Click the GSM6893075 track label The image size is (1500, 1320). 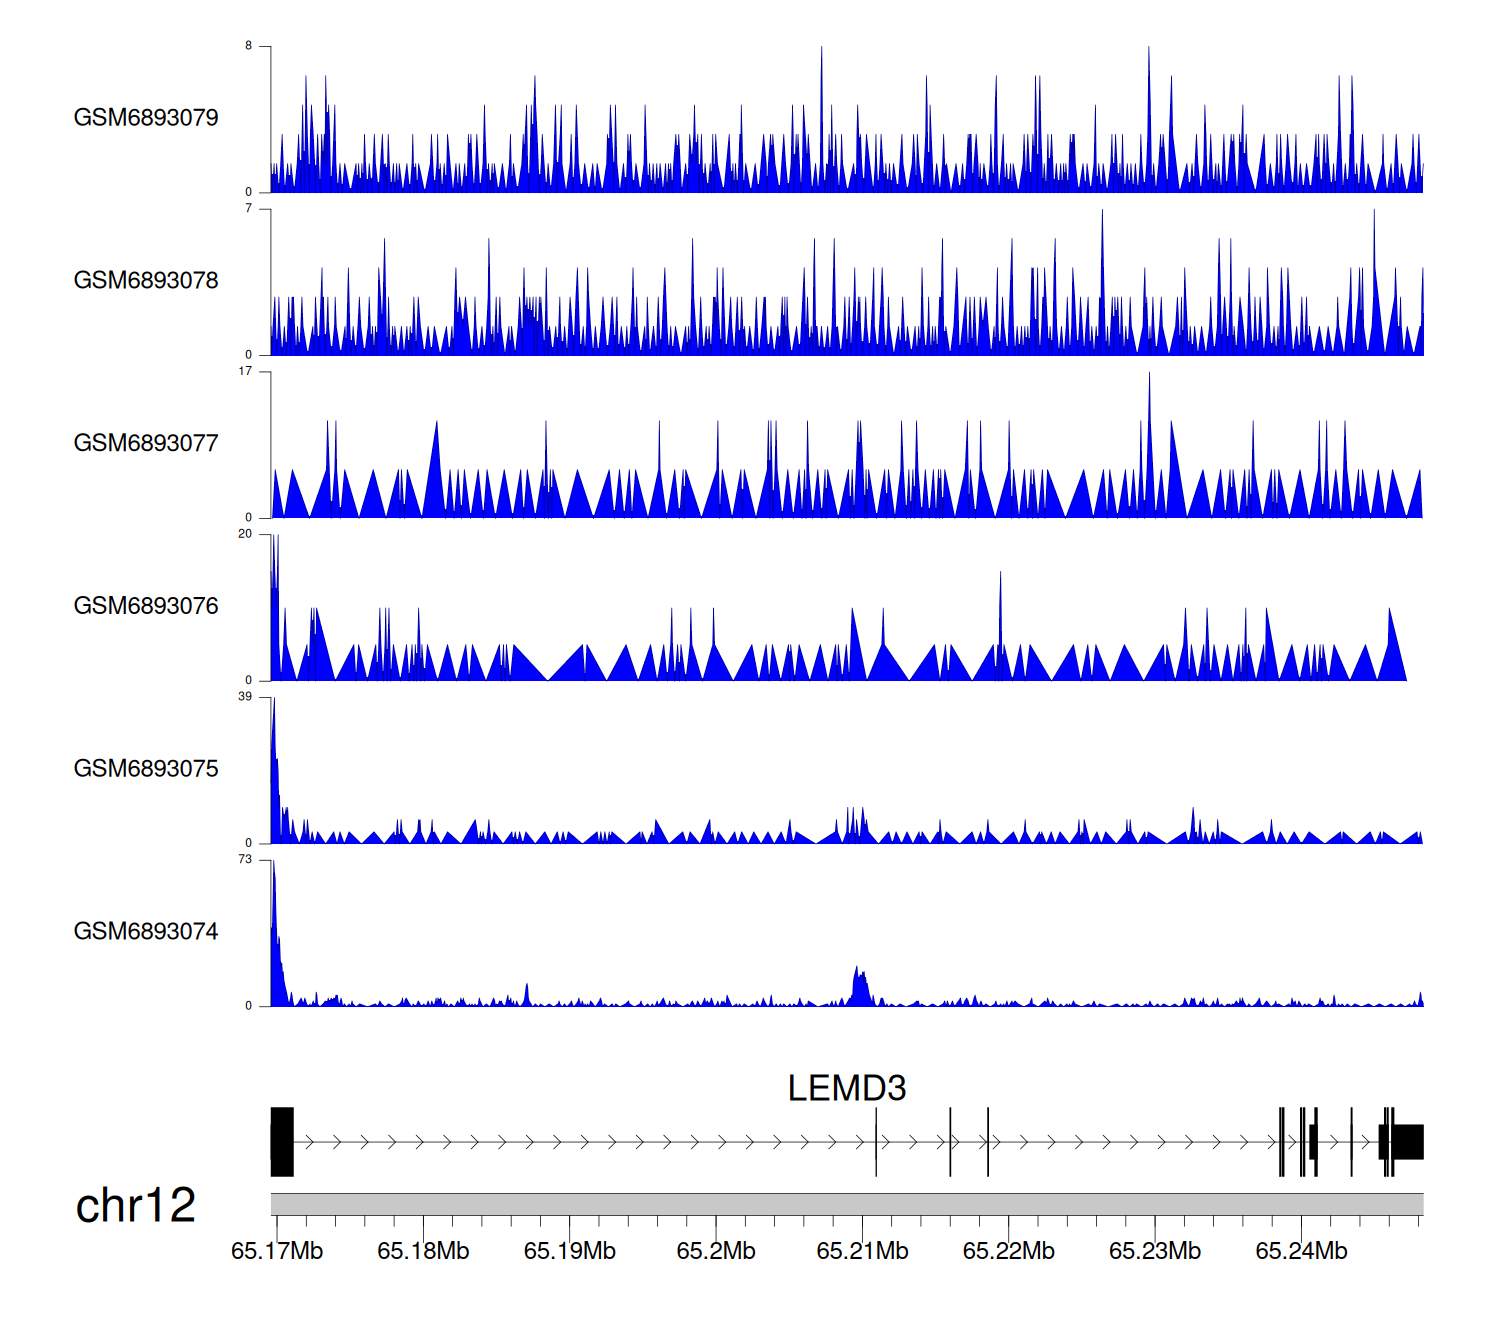click(146, 769)
